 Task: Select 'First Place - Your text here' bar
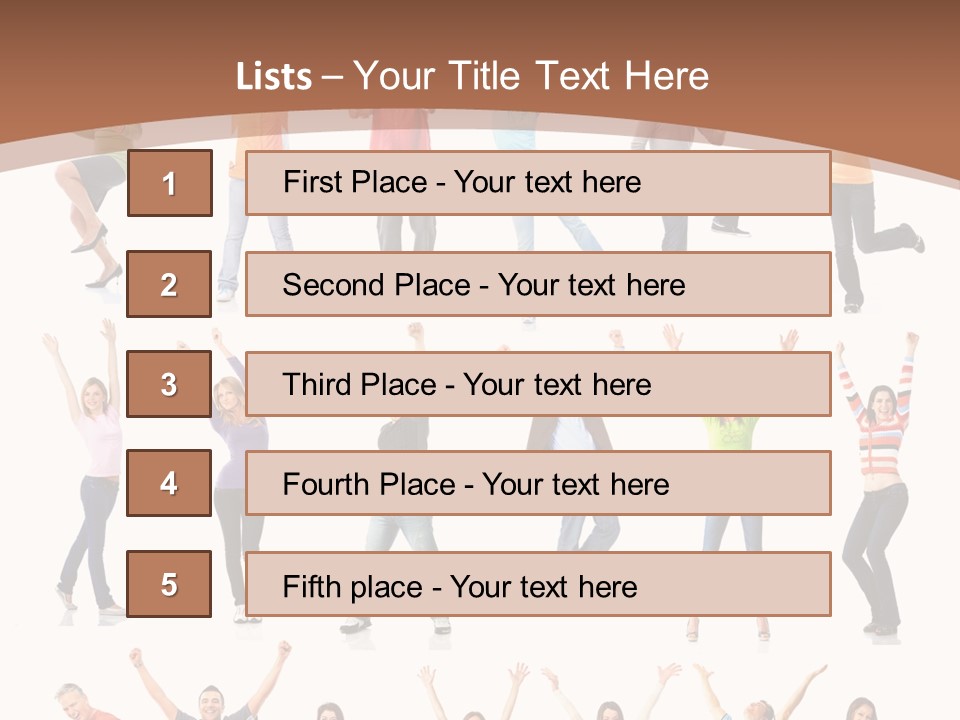(538, 183)
